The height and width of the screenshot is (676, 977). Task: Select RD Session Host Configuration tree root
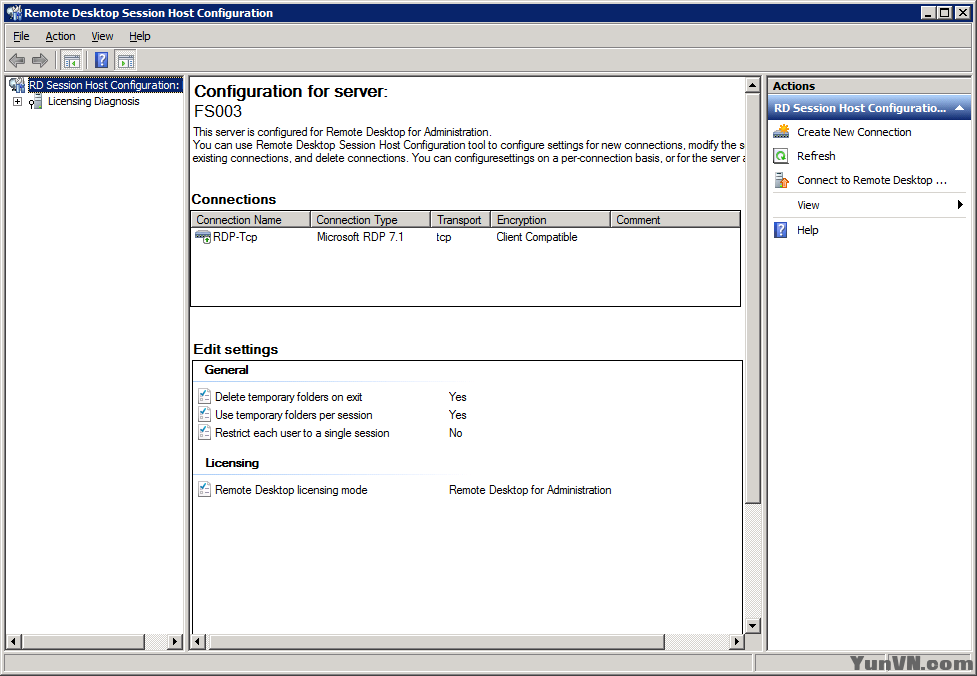pos(104,86)
